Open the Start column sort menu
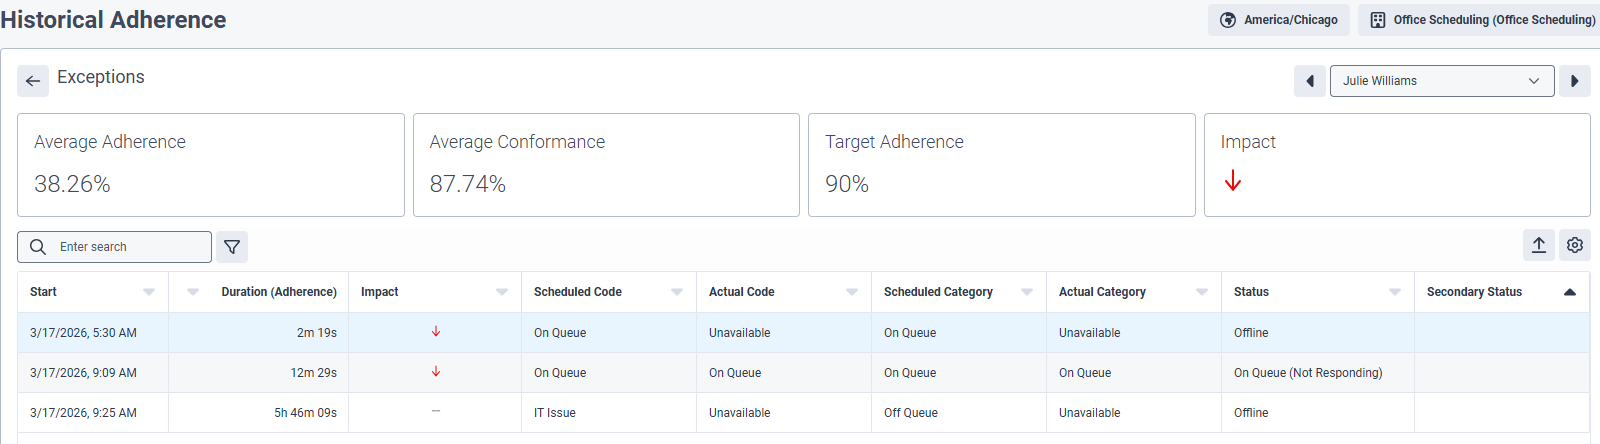1600x444 pixels. [149, 292]
